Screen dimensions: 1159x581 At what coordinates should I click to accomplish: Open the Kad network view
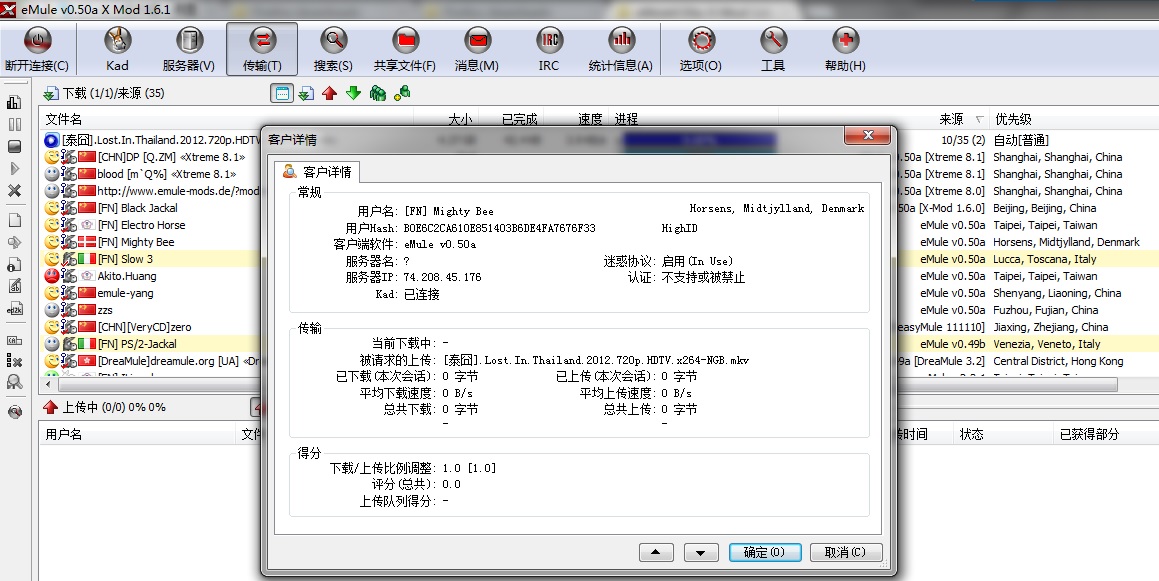tap(117, 50)
